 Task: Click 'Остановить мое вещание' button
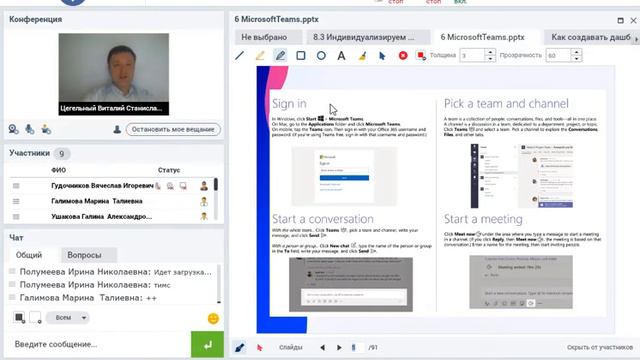[x=173, y=129]
